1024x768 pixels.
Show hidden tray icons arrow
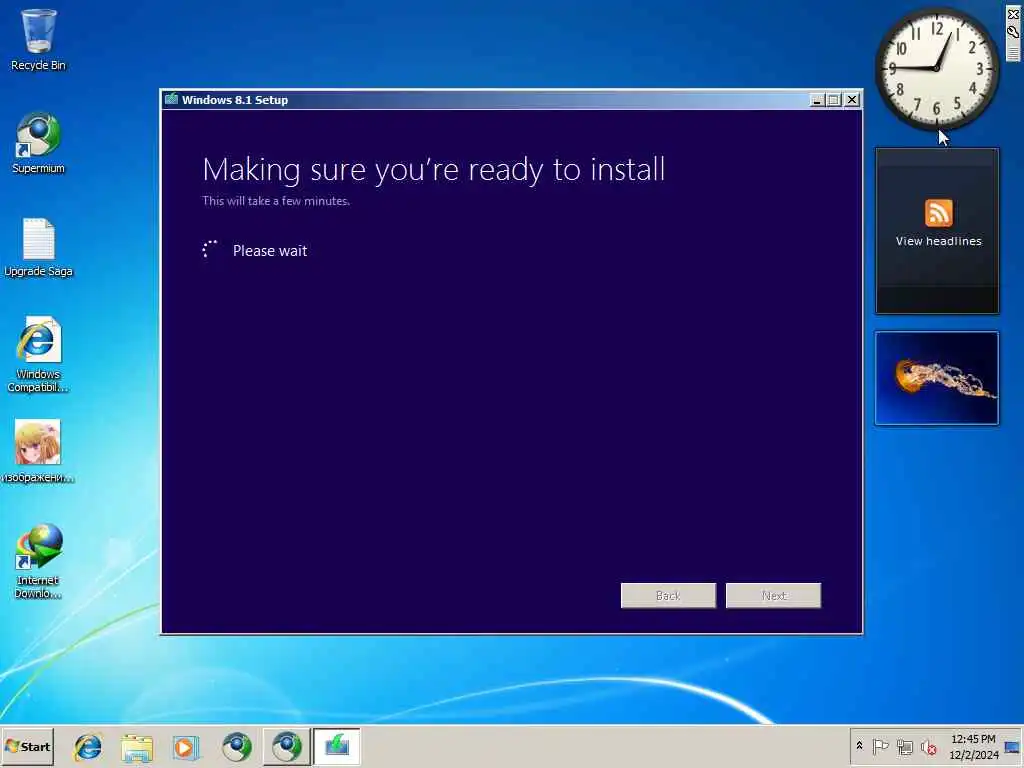tap(859, 746)
